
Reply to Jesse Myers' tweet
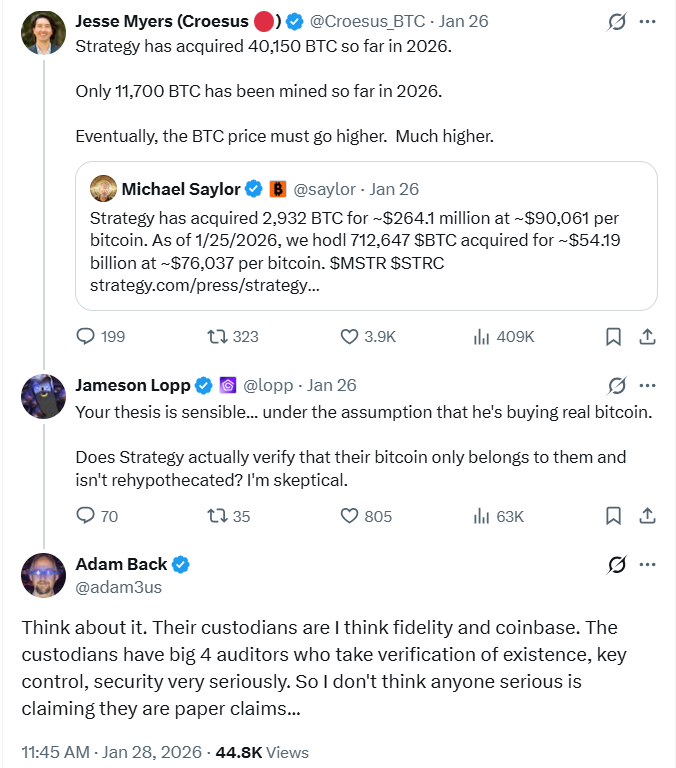(87, 336)
